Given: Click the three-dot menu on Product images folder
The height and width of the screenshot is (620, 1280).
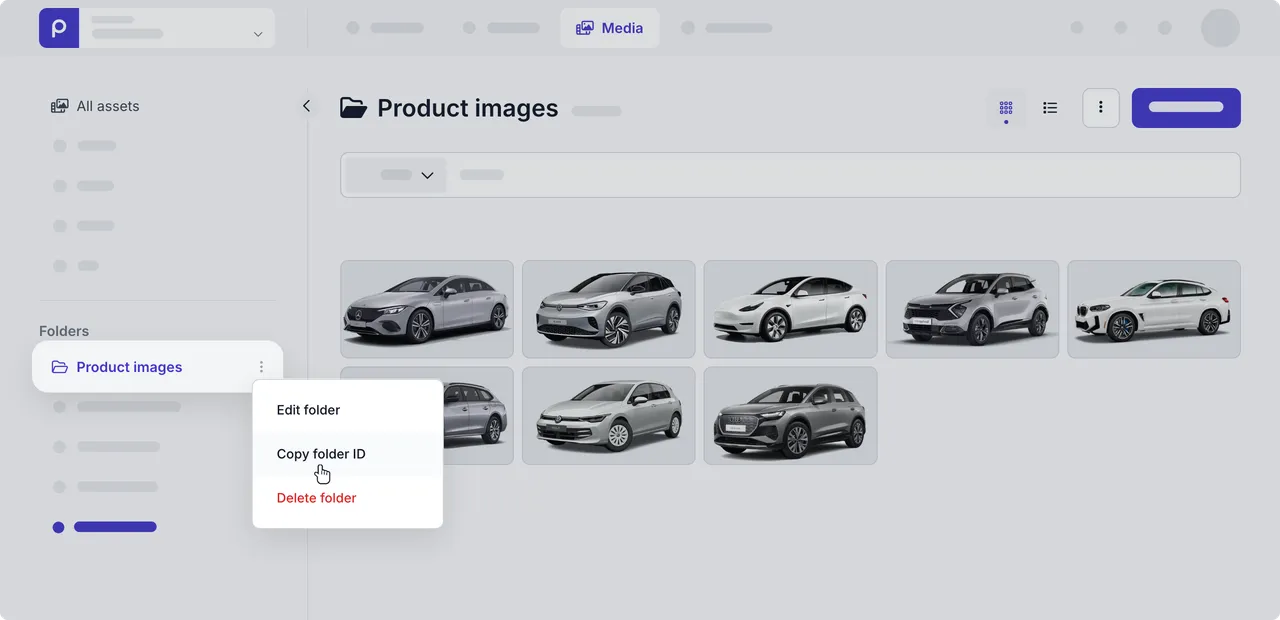Looking at the screenshot, I should pos(261,367).
